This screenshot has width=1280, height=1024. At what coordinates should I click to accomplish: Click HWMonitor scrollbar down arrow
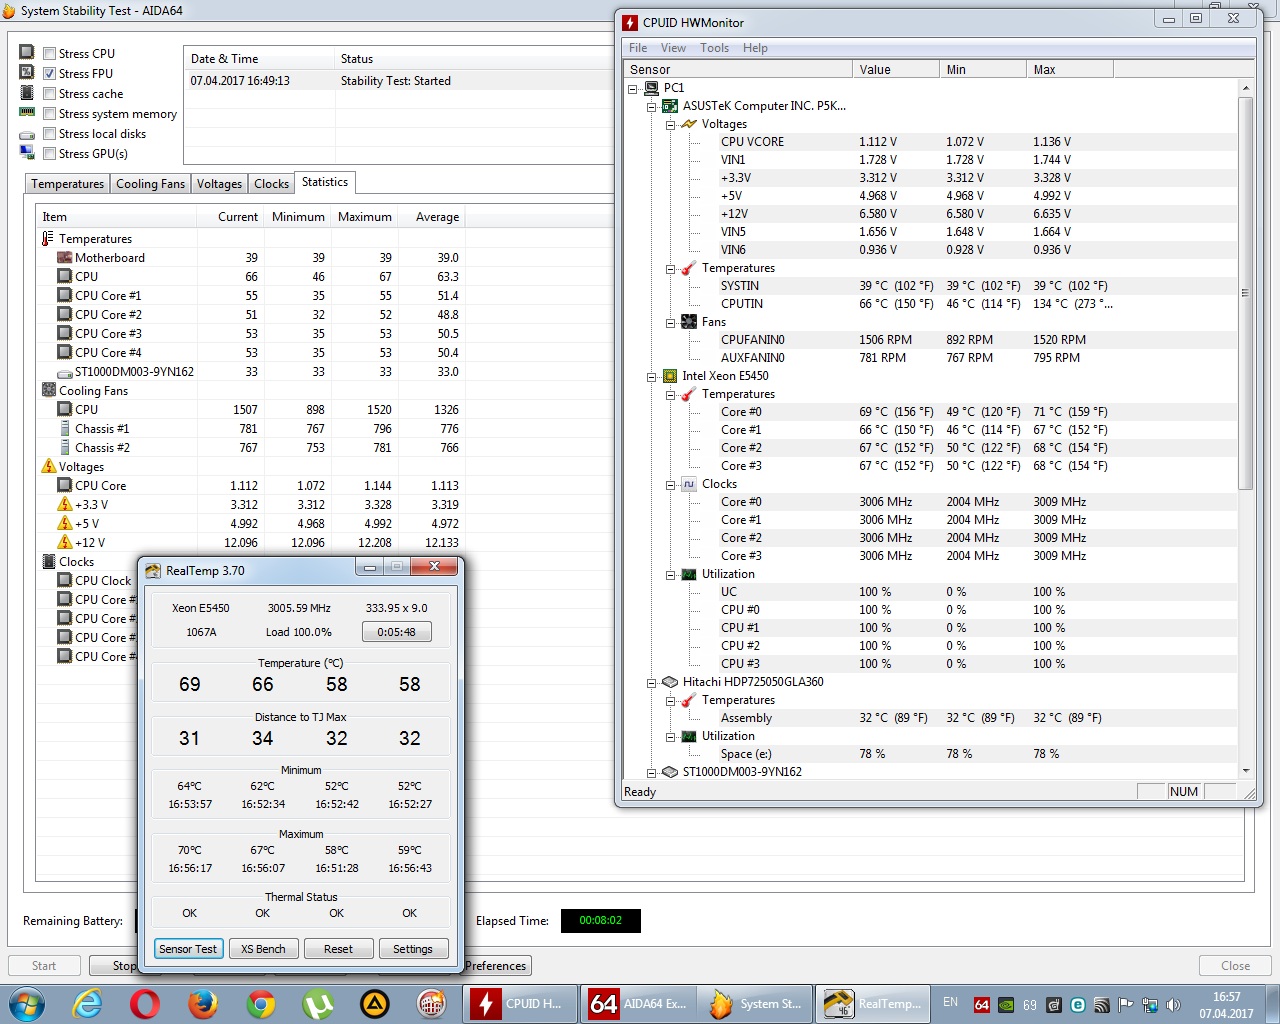1246,771
